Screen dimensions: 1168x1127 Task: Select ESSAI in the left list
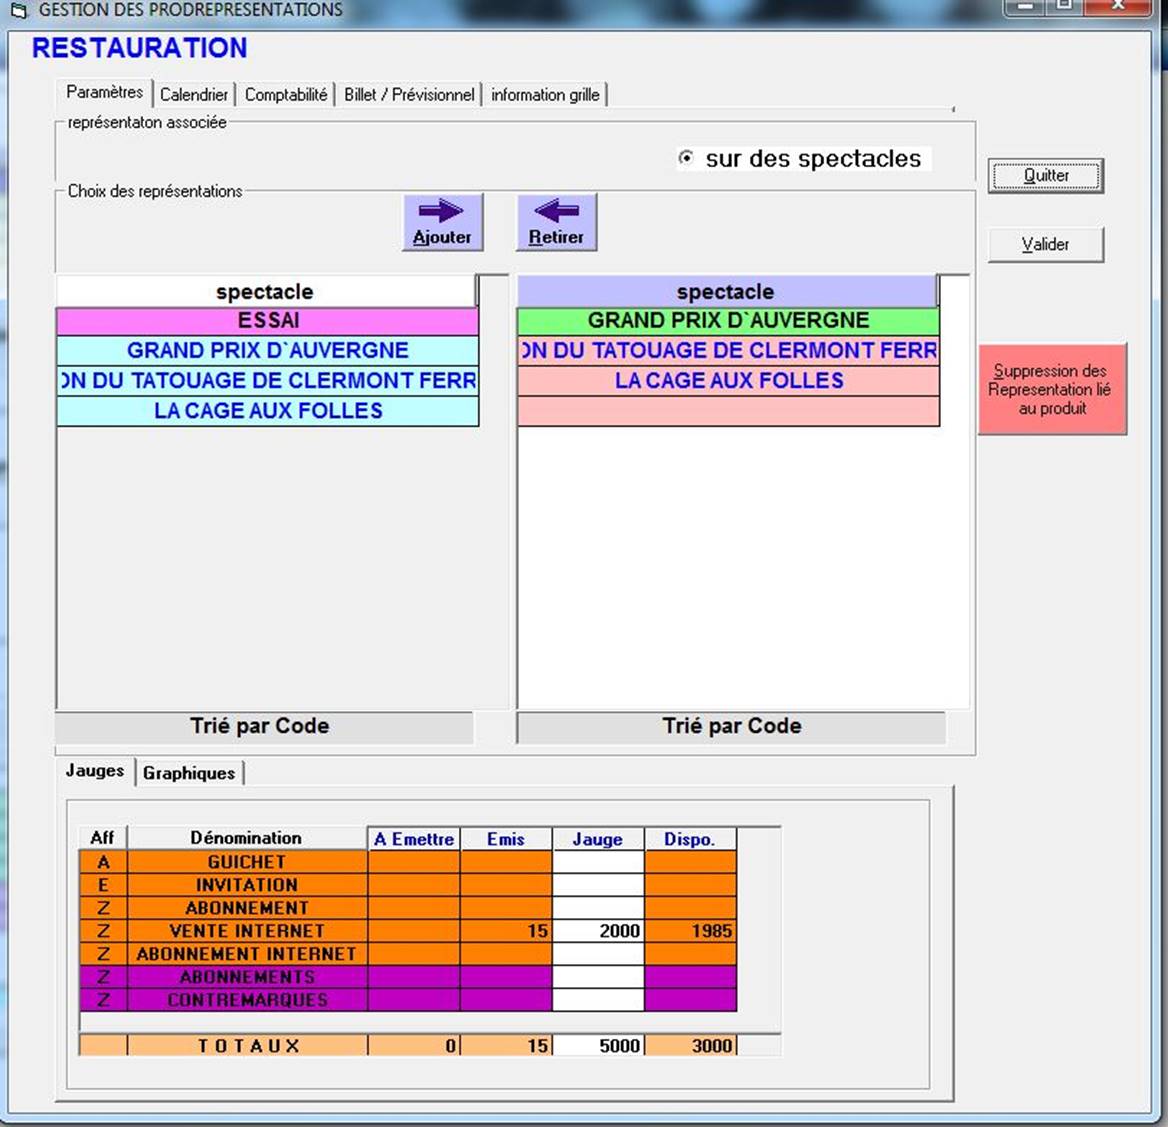point(267,321)
